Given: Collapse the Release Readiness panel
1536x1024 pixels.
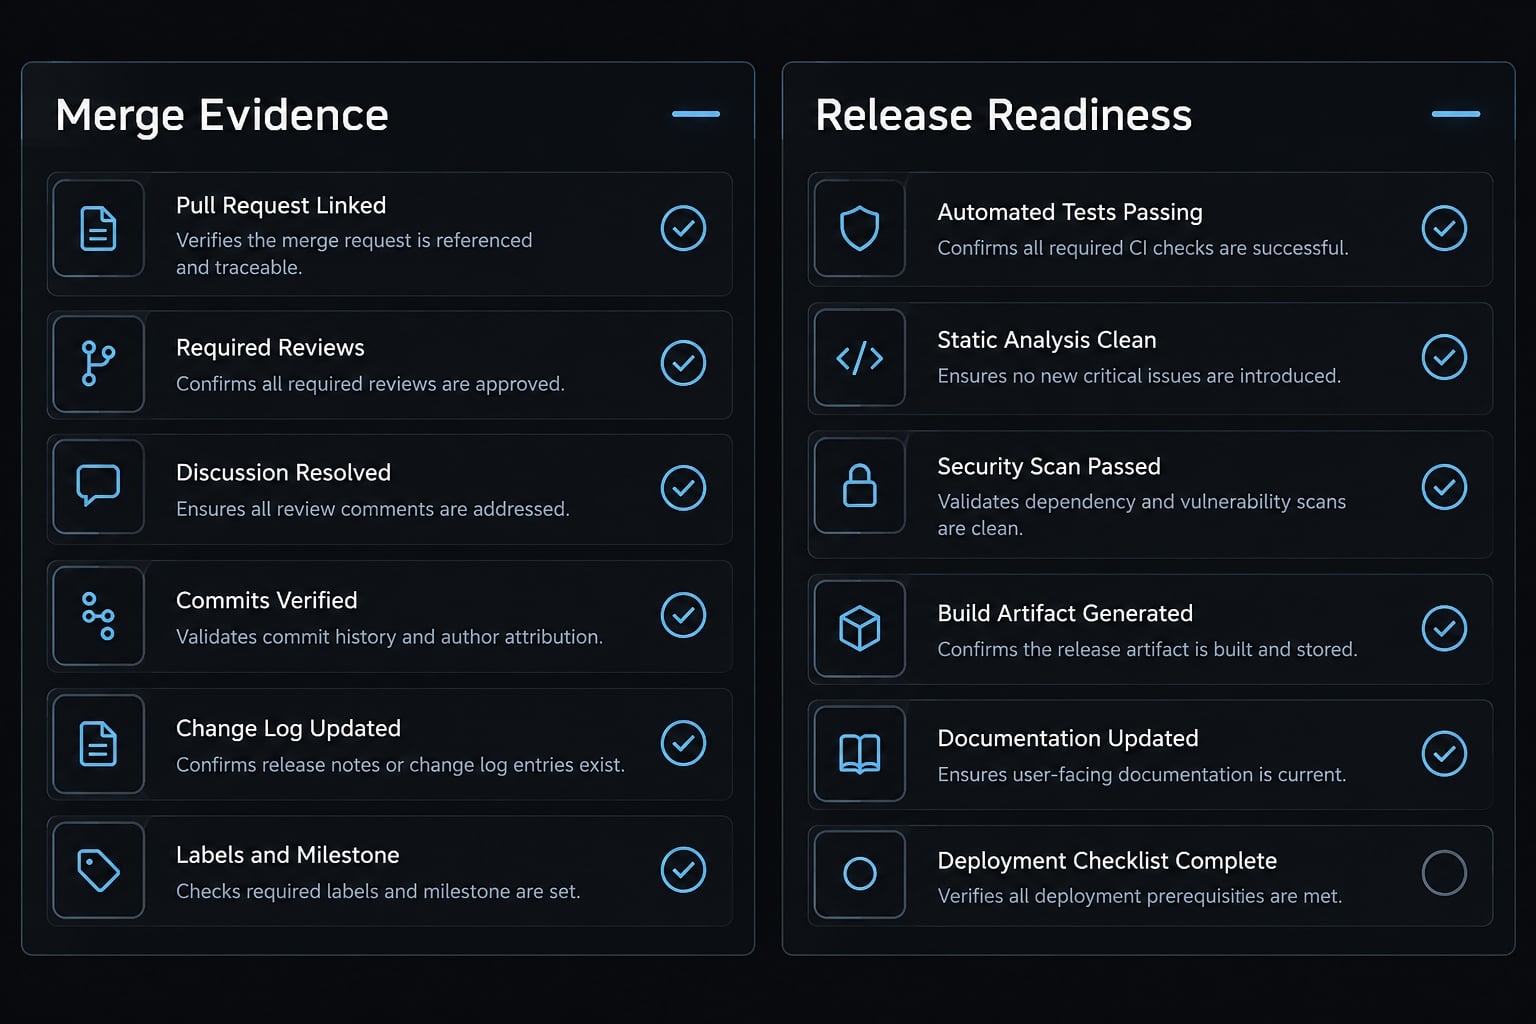Looking at the screenshot, I should [x=1456, y=114].
